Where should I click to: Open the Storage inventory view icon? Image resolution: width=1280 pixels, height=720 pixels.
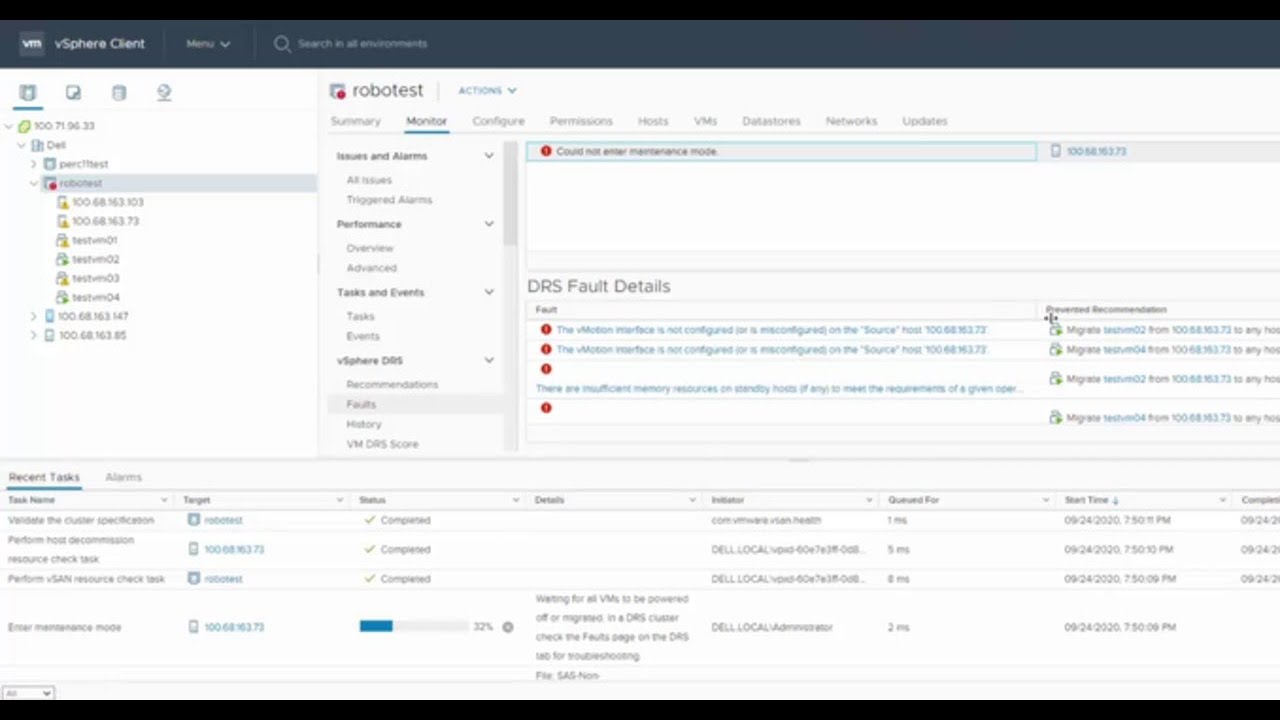[119, 93]
